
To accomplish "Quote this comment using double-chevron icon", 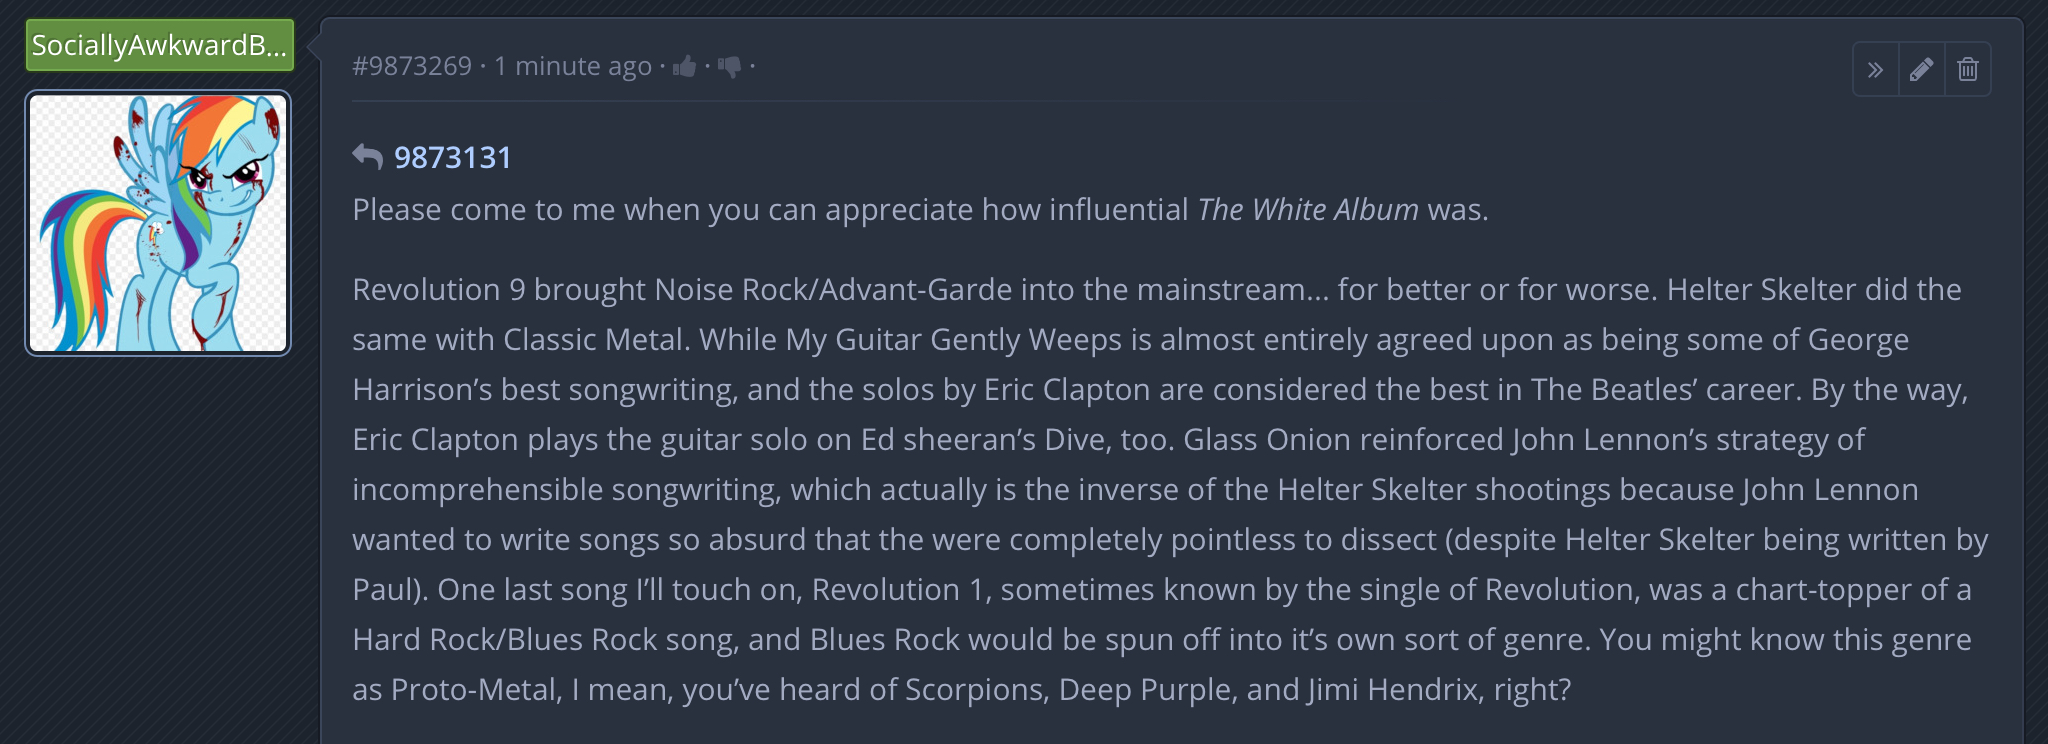I will [x=1875, y=69].
